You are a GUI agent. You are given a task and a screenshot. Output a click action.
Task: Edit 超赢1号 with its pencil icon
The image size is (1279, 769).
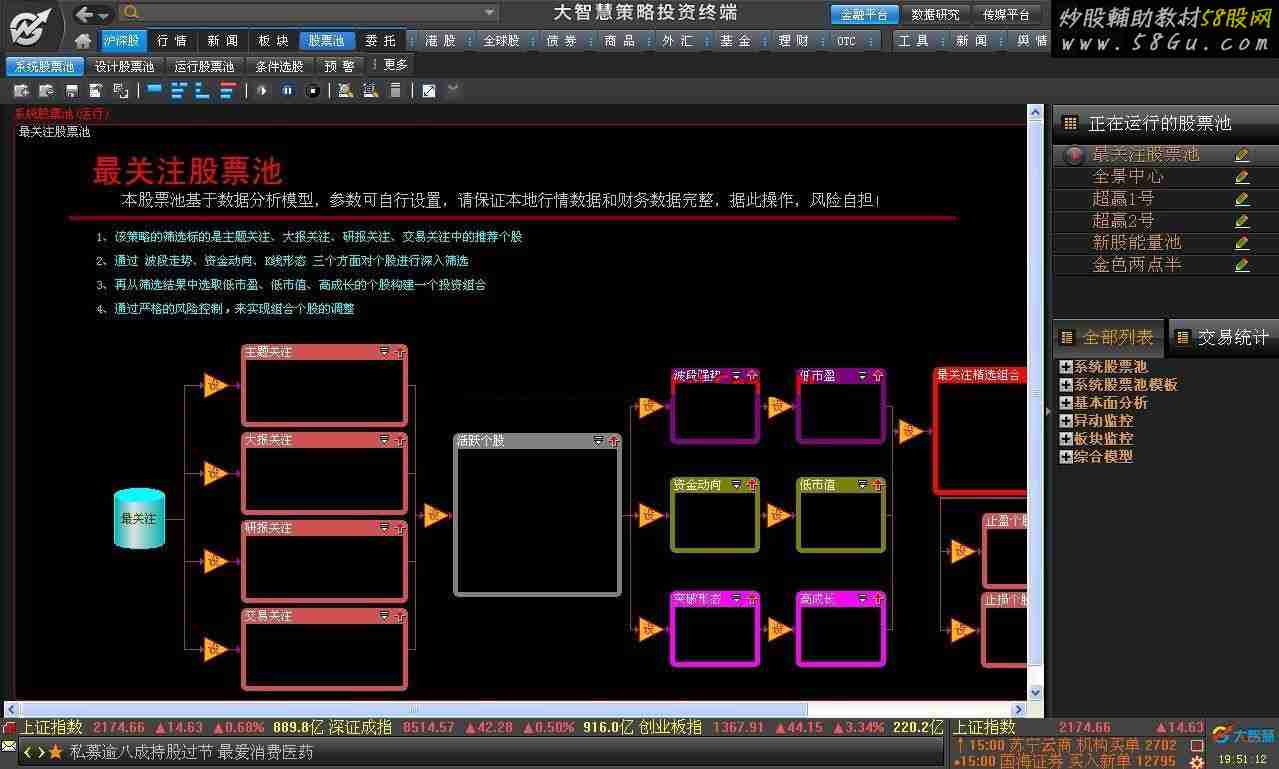[x=1242, y=199]
